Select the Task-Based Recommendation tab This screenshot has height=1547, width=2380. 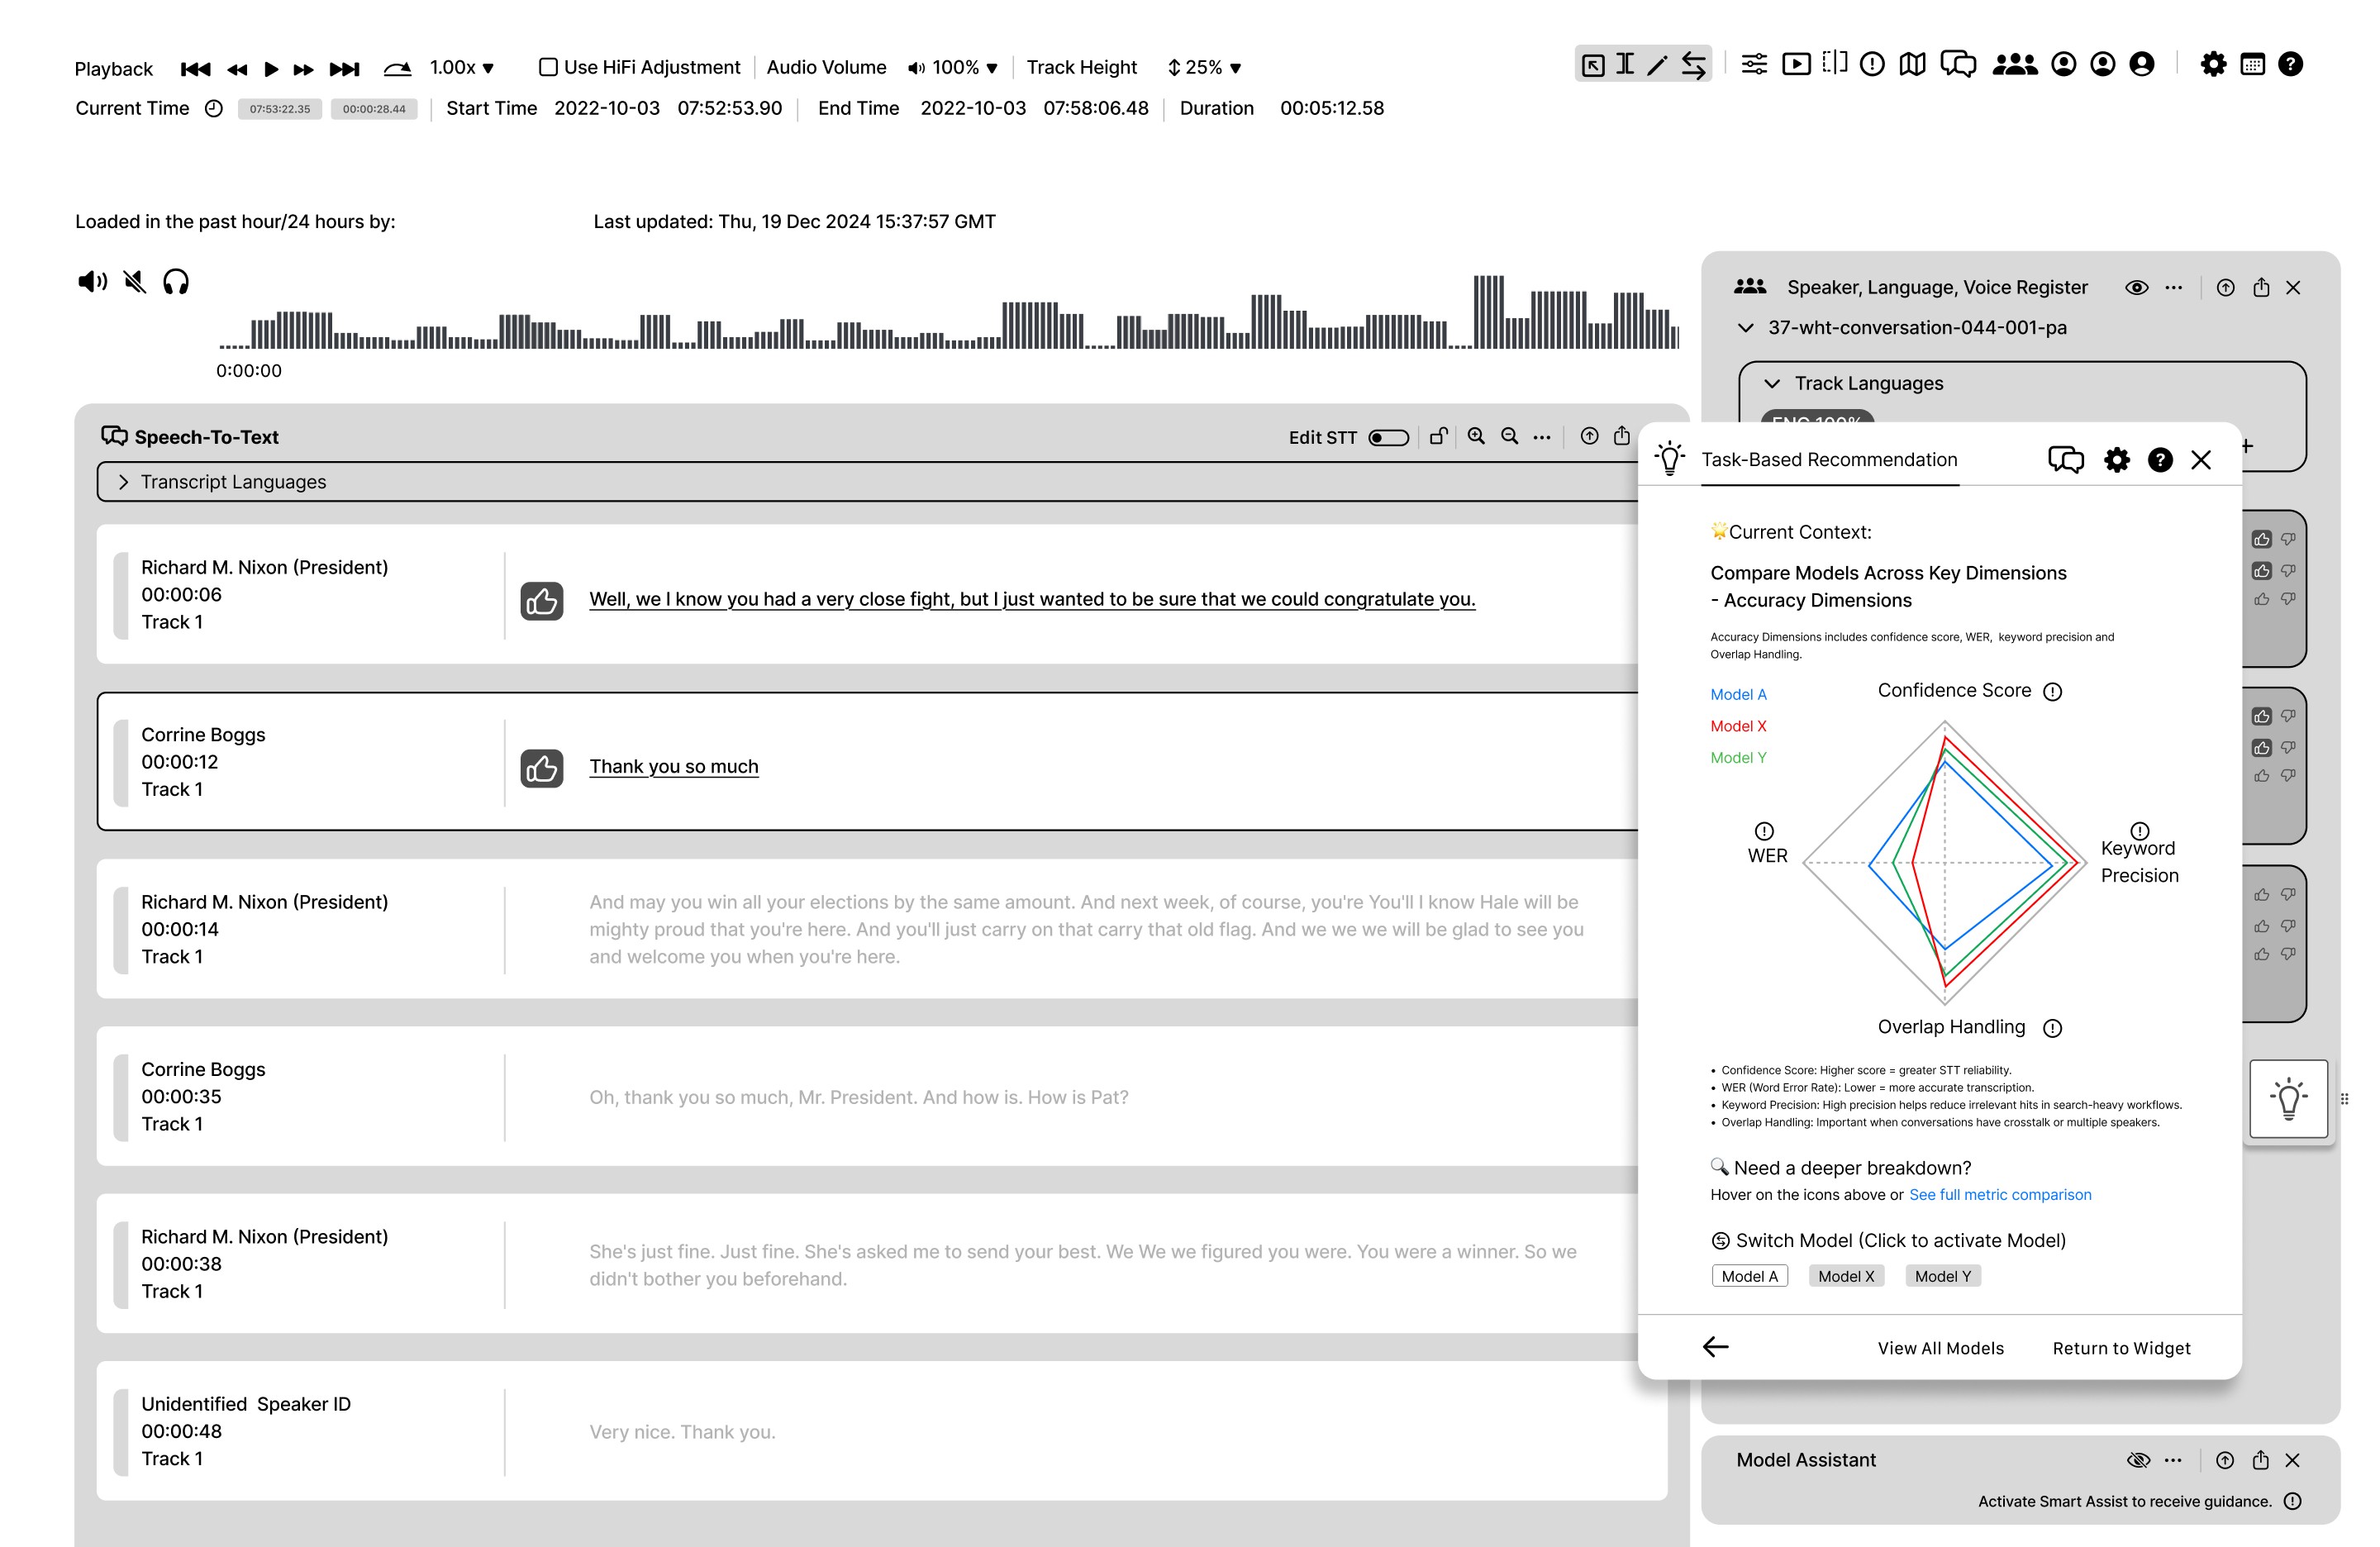pos(1829,460)
